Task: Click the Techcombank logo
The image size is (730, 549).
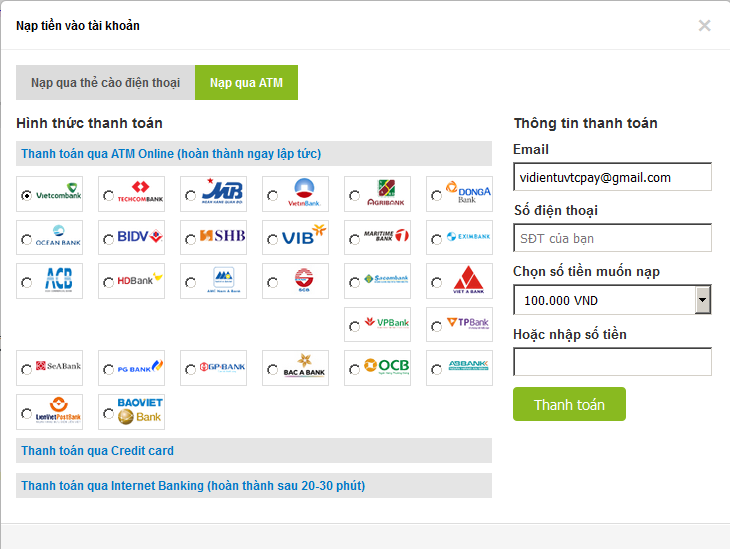Action: click(x=140, y=192)
